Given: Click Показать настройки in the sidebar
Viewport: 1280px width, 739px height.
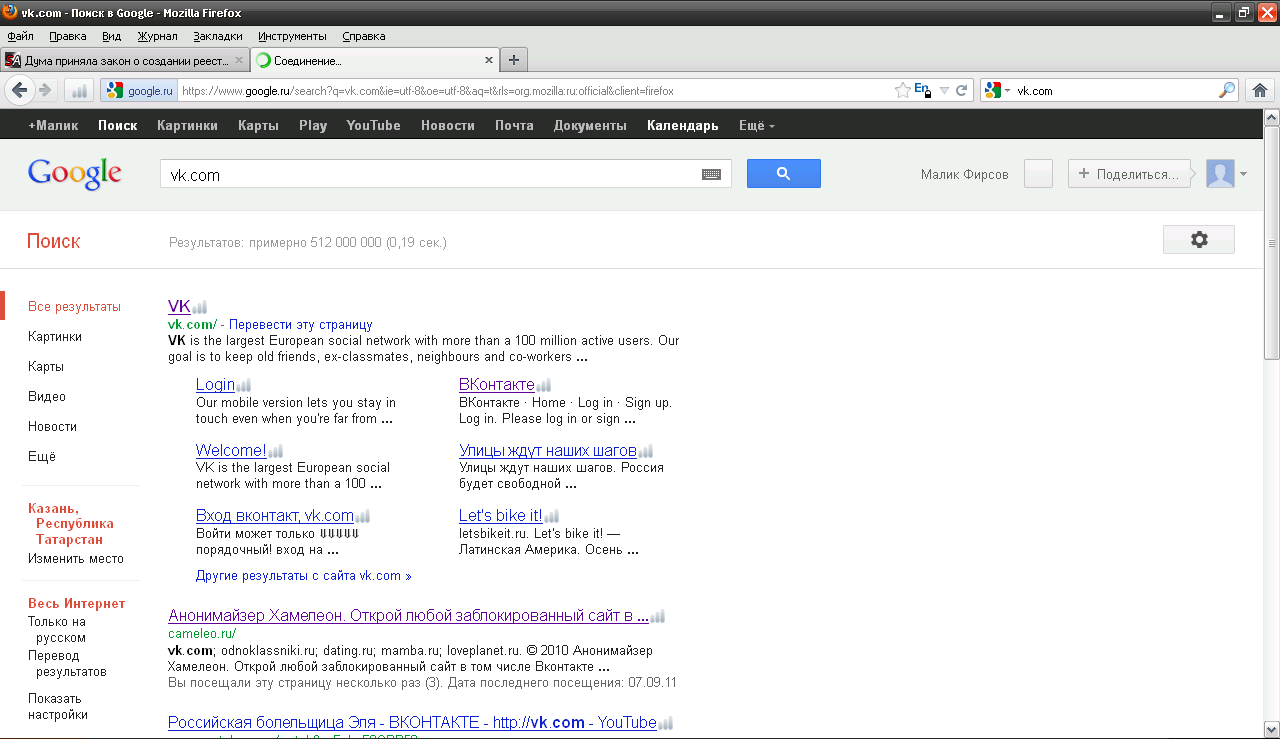Looking at the screenshot, I should pyautogui.click(x=58, y=706).
